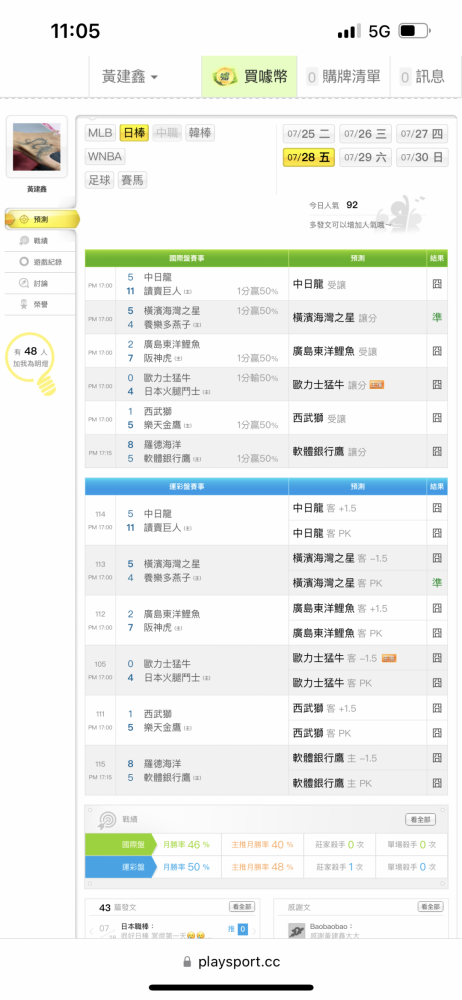The height and width of the screenshot is (1000, 462).
Task: Choose the 07/29 六 date
Action: click(x=366, y=157)
